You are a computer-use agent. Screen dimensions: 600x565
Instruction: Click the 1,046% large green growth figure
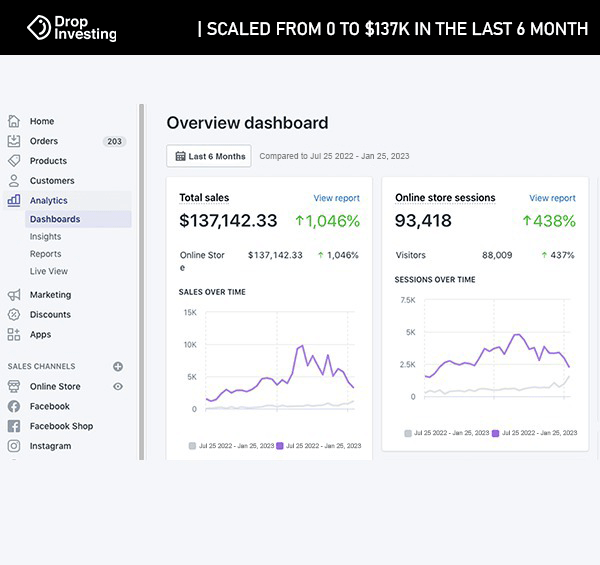(328, 221)
